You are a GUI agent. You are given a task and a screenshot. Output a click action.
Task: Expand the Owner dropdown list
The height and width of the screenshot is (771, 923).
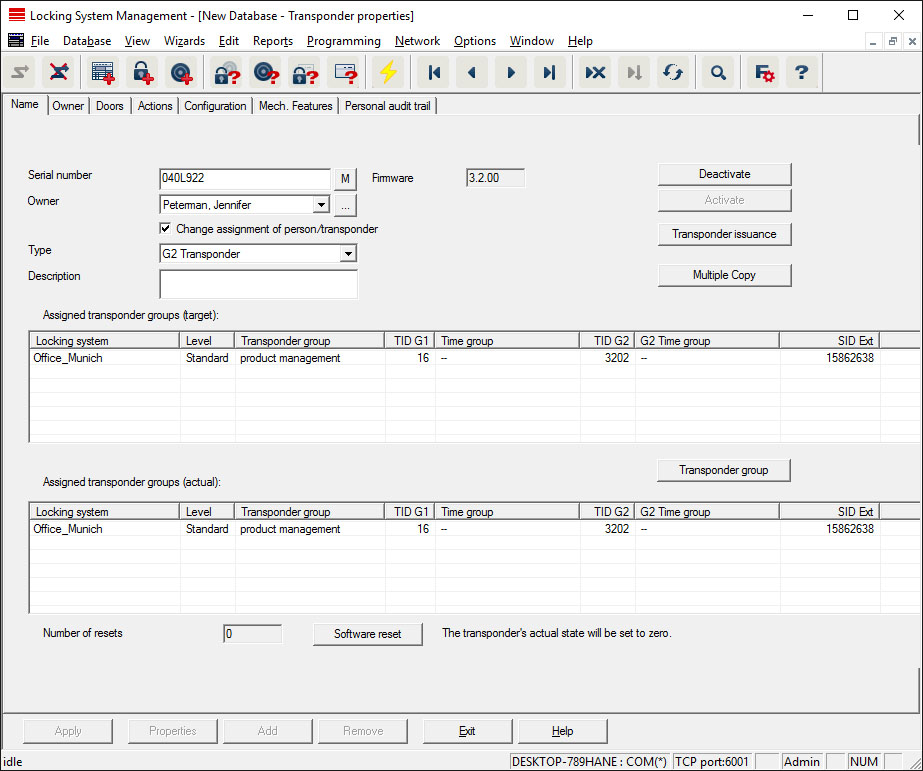click(320, 205)
